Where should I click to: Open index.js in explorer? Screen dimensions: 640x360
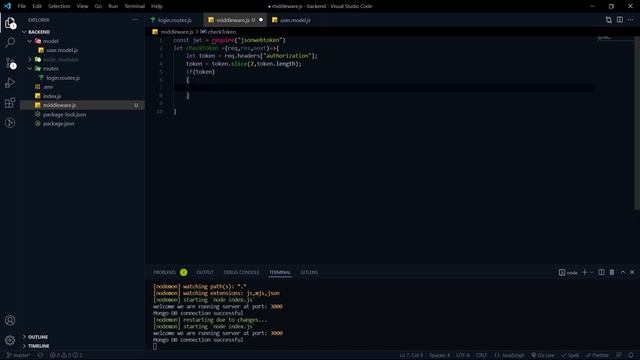click(51, 96)
